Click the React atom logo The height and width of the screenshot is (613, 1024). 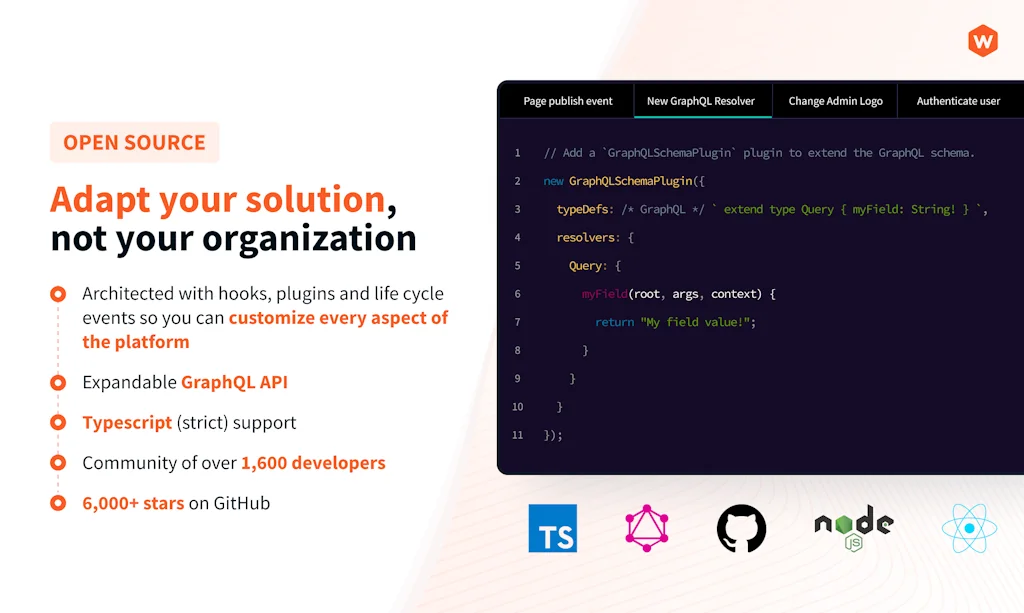(x=969, y=528)
